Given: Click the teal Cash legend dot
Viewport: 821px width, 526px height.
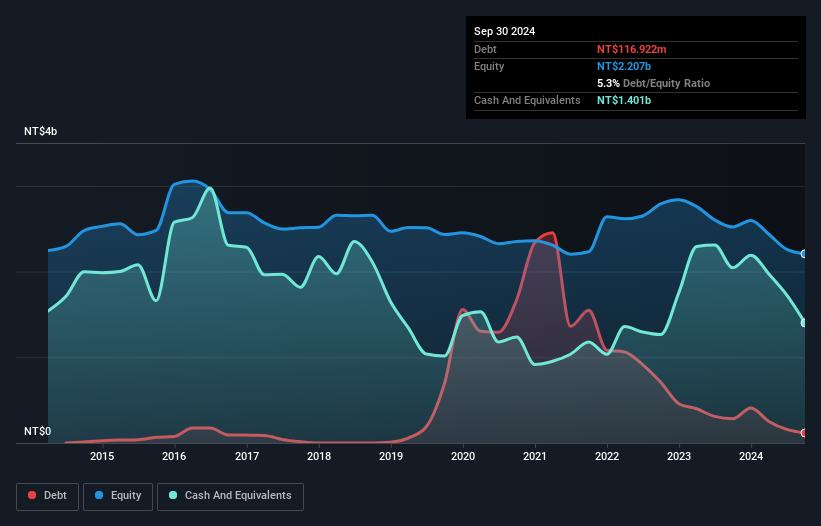Looking at the screenshot, I should pos(173,495).
